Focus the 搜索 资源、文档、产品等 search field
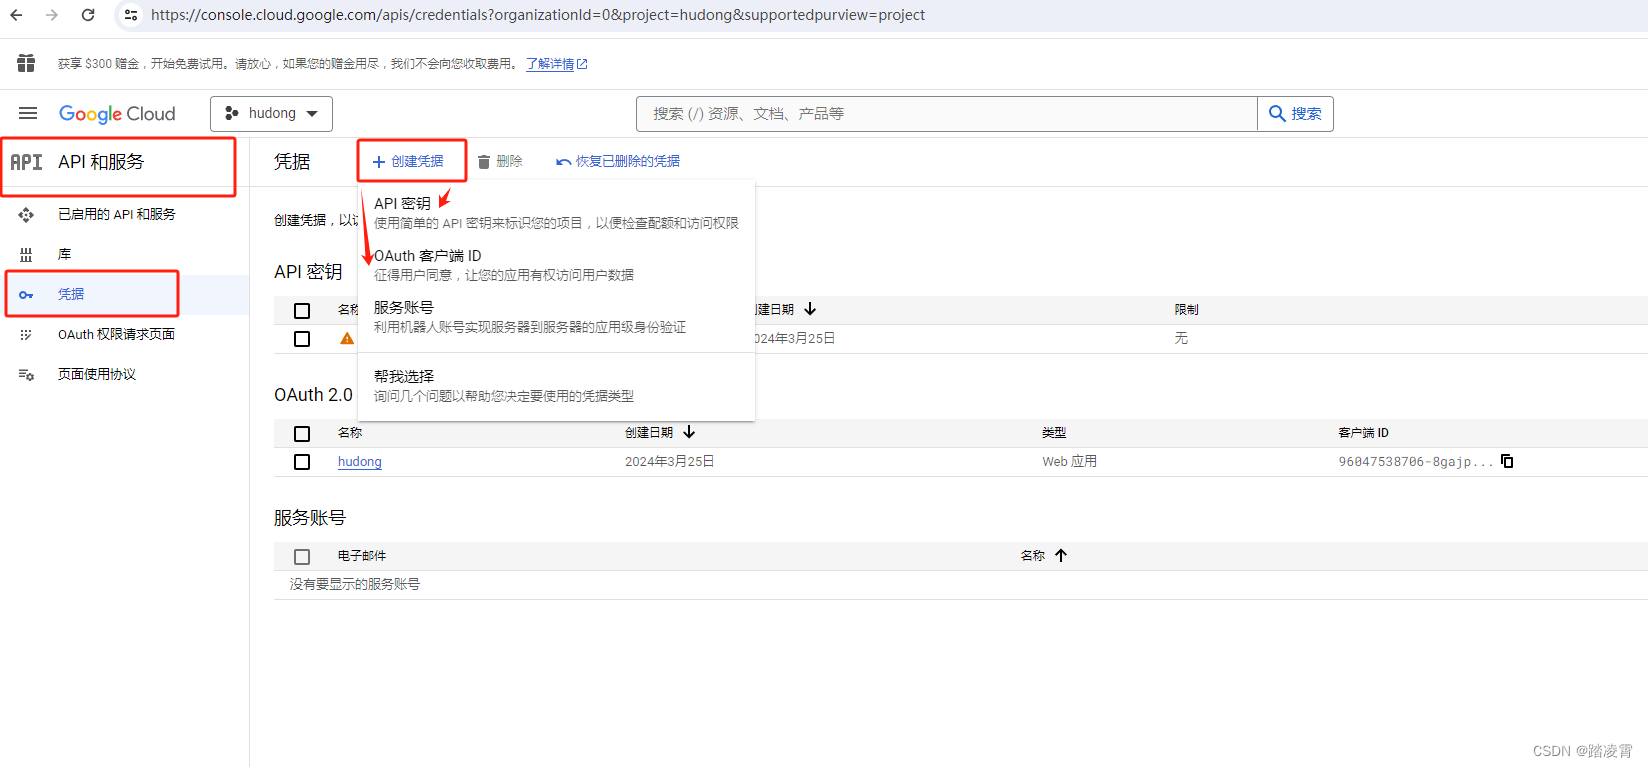This screenshot has height=767, width=1648. pyautogui.click(x=946, y=114)
